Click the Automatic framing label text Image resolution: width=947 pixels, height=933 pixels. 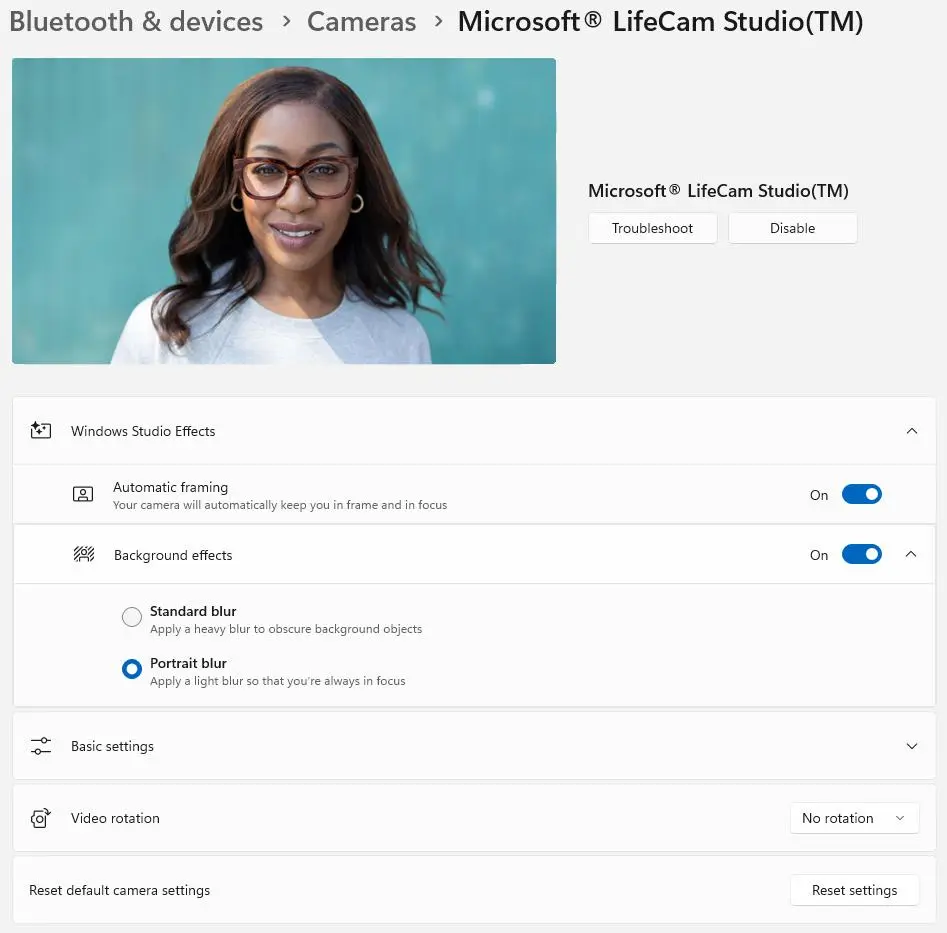pyautogui.click(x=170, y=487)
